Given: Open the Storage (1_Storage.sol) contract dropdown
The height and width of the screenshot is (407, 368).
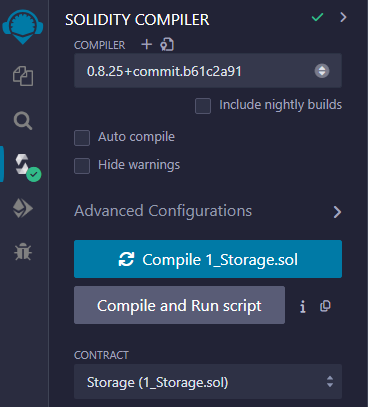Looking at the screenshot, I should [x=208, y=382].
